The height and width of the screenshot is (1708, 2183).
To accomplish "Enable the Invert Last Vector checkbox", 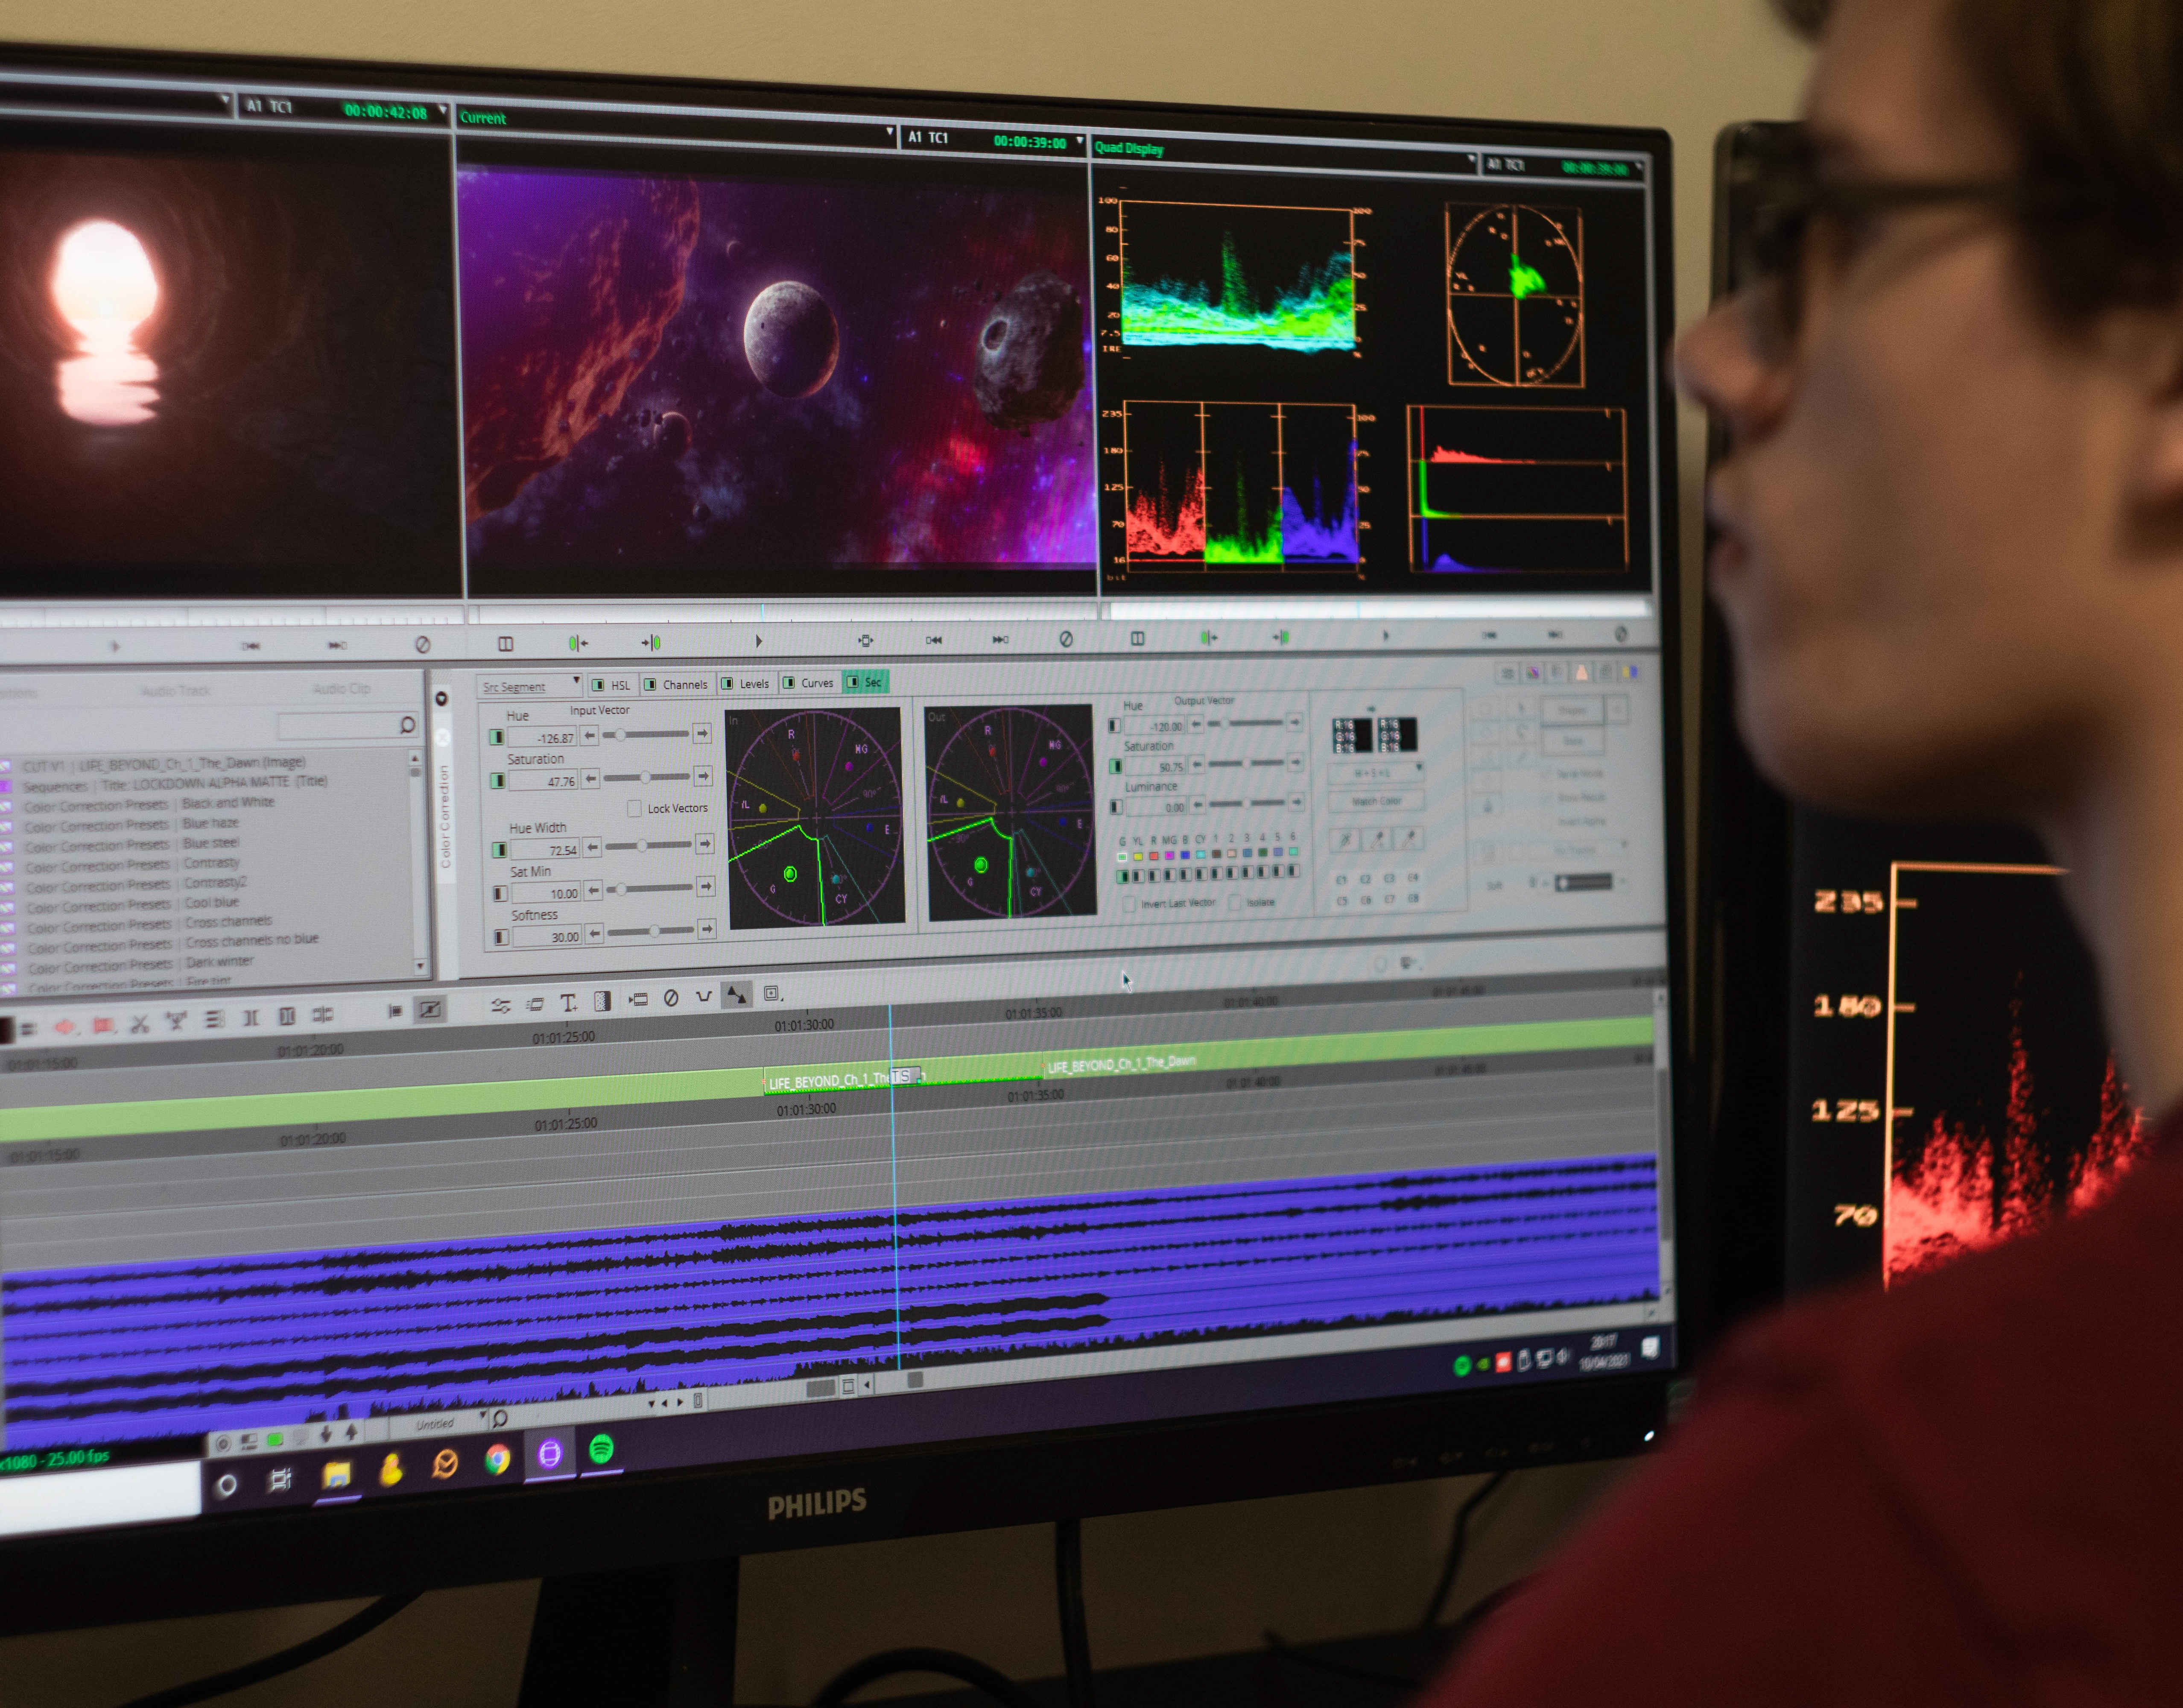I will click(1129, 904).
